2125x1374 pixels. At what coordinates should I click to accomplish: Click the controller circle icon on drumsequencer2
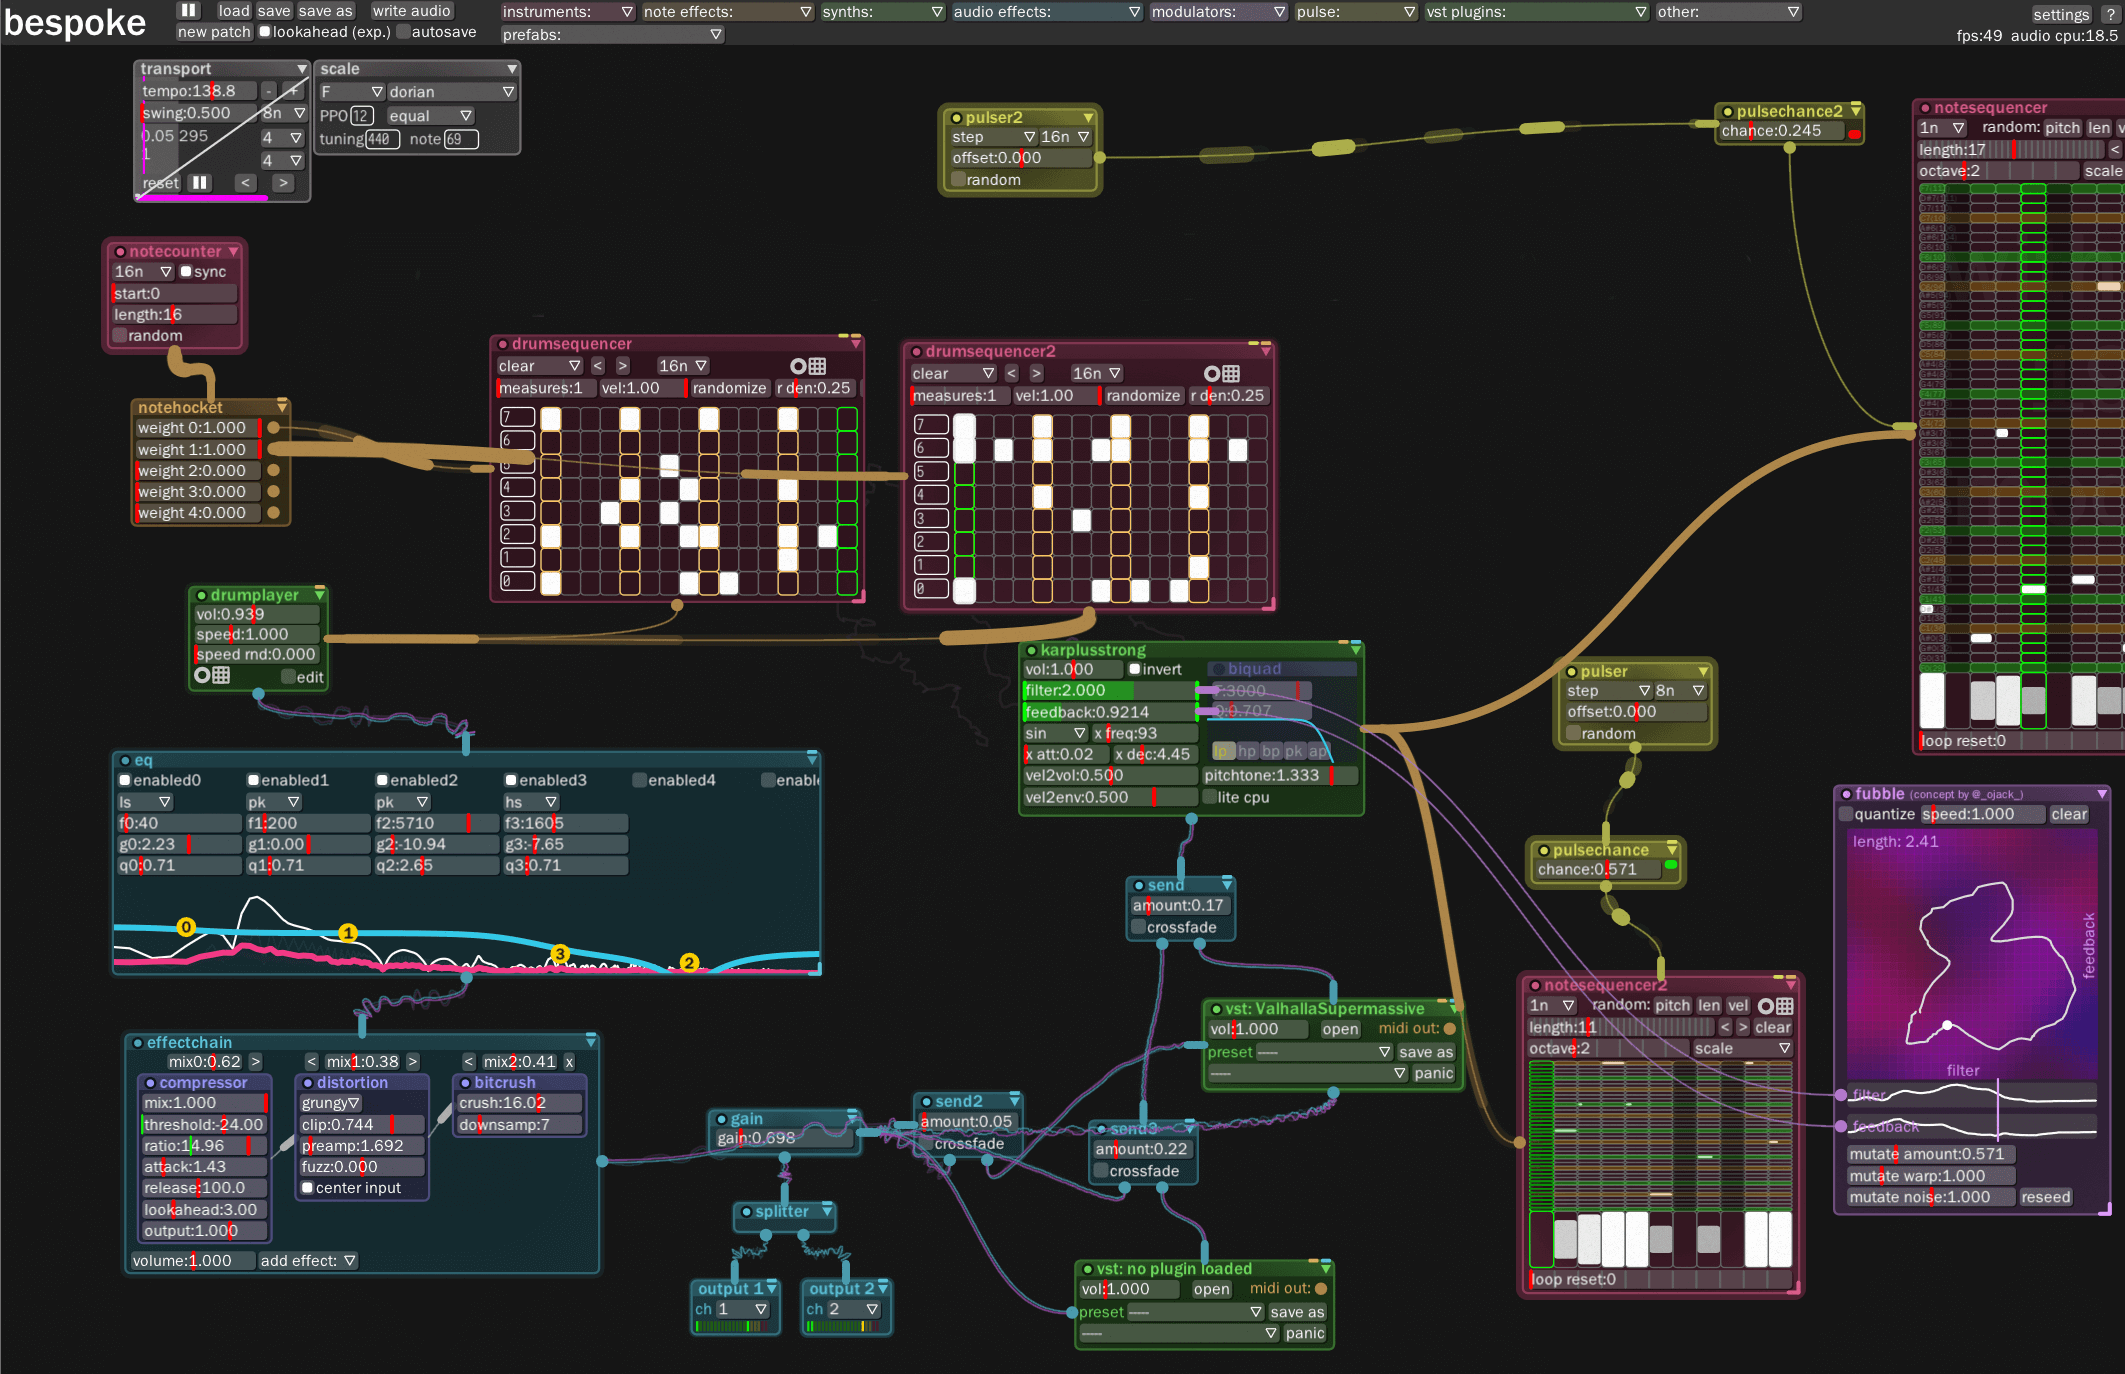point(1211,372)
